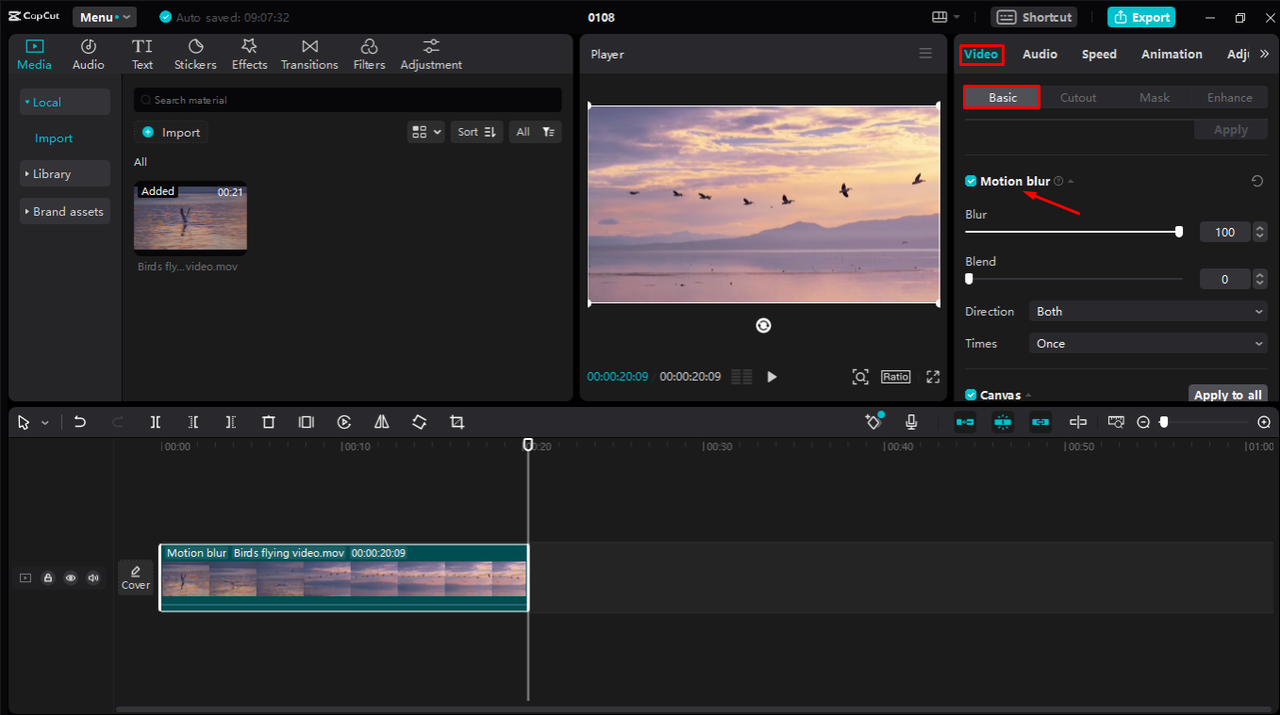
Task: Open the Effects panel
Action: (249, 55)
